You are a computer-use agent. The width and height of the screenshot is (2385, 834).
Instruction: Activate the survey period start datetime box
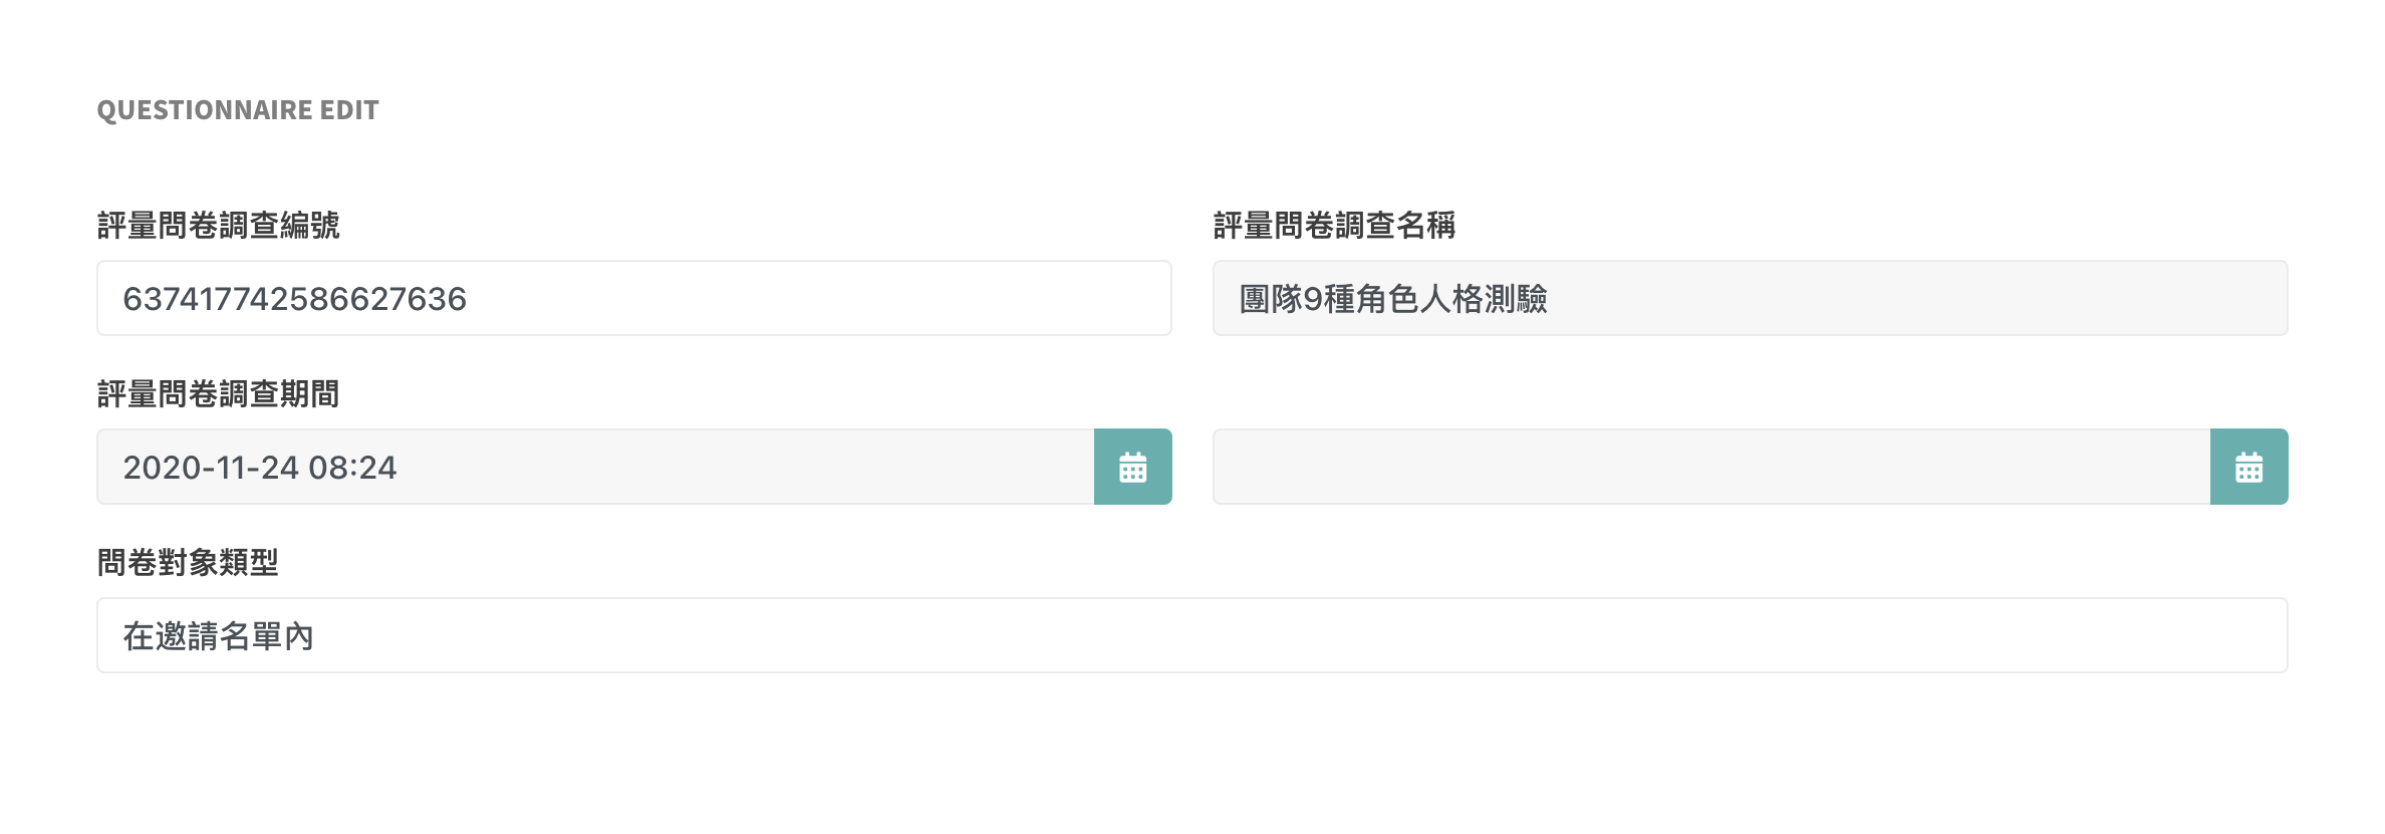595,467
